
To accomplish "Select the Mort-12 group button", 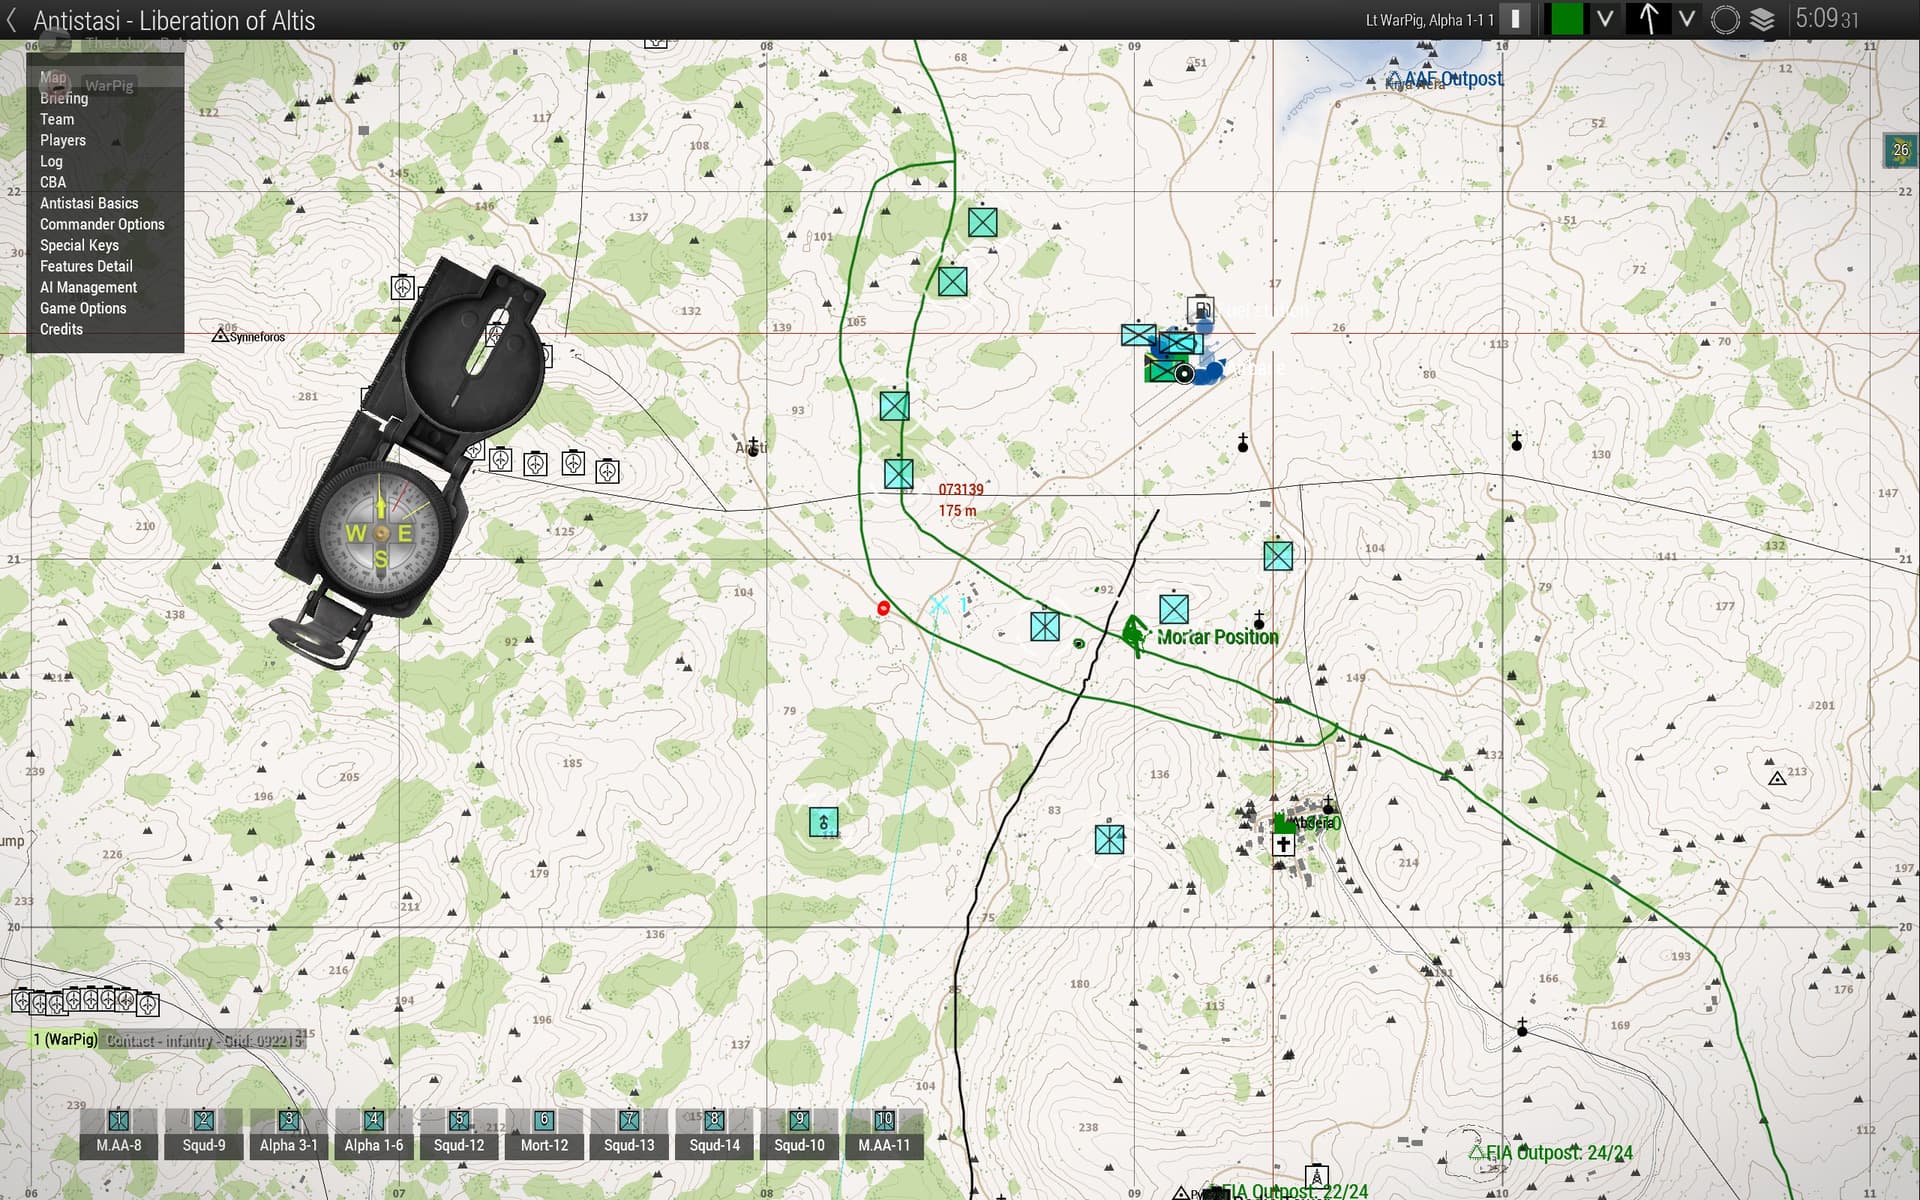I will pos(544,1133).
